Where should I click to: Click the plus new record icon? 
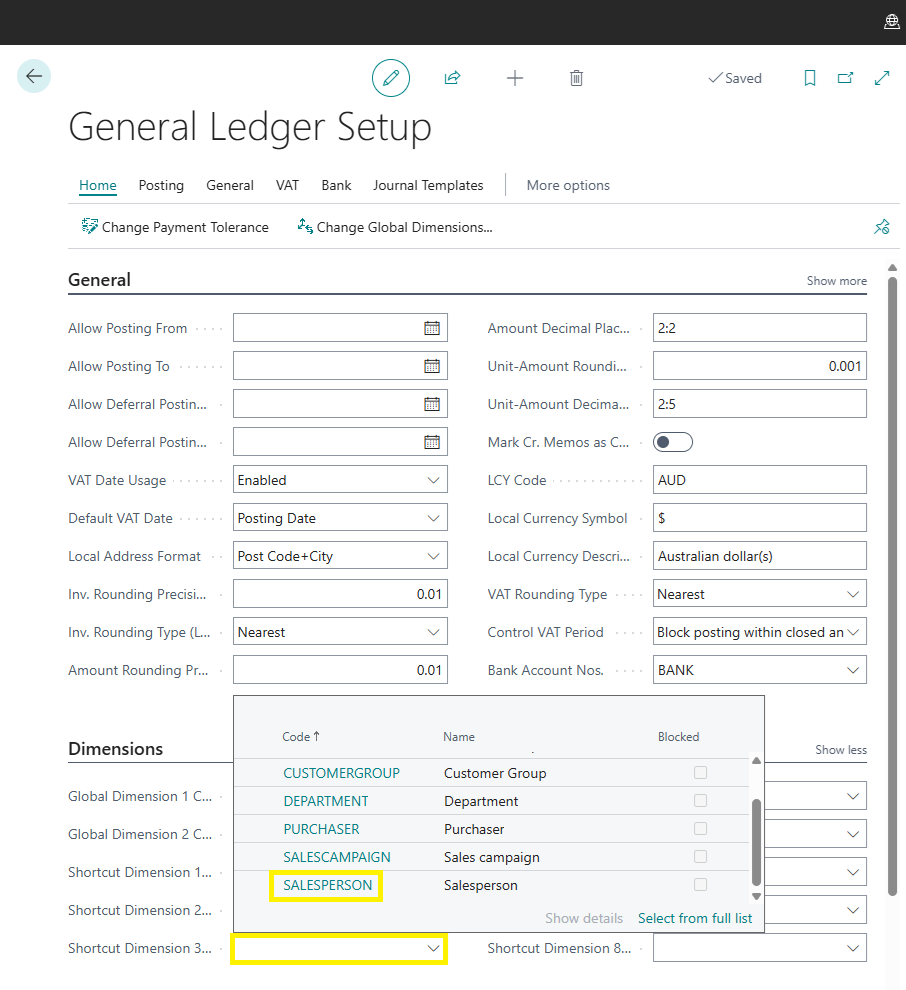(x=515, y=78)
